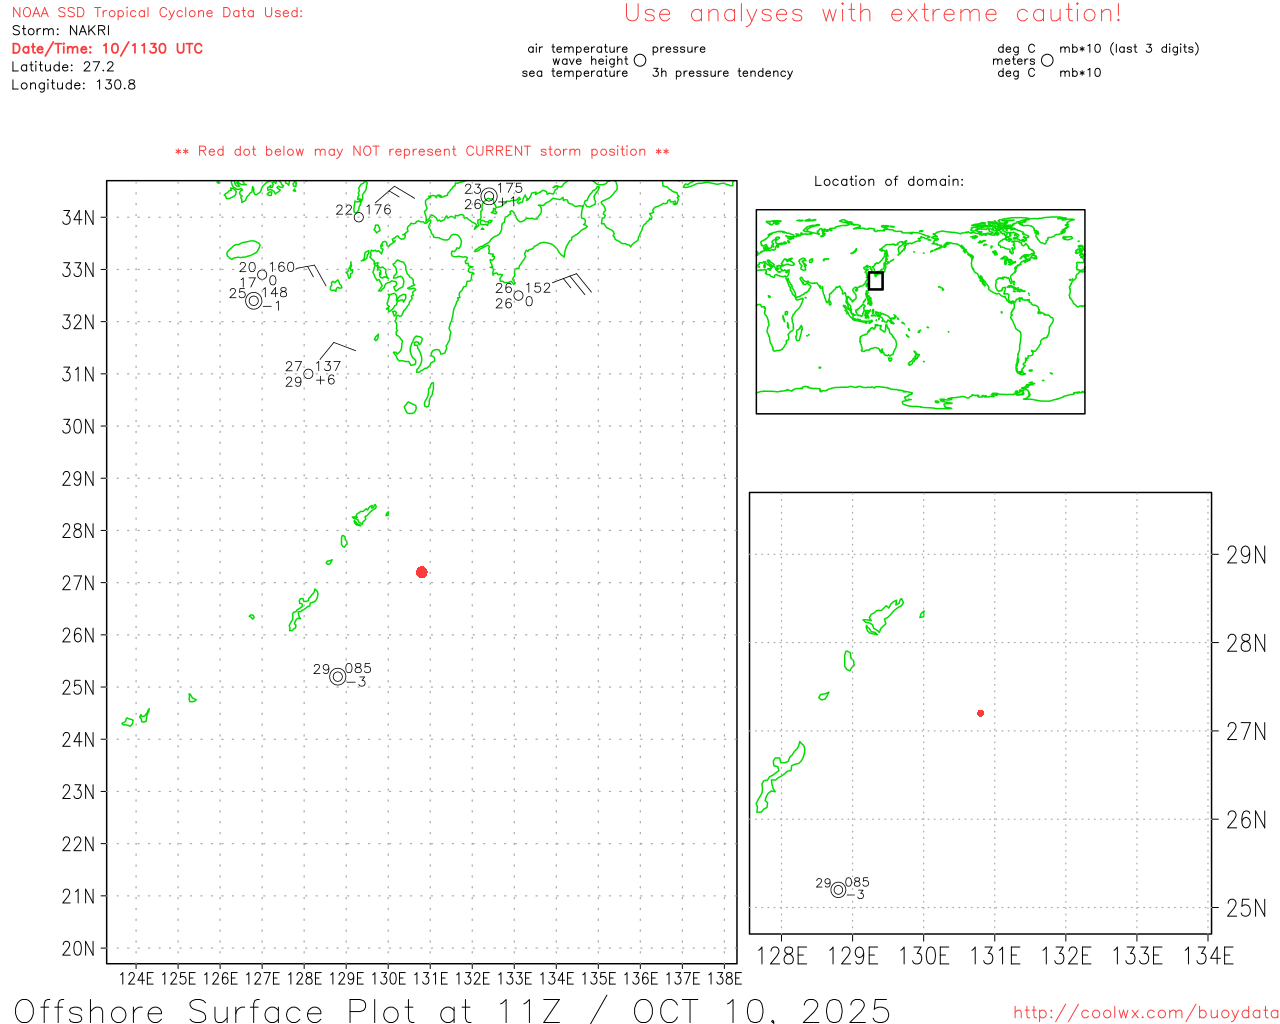The image size is (1280, 1024).
Task: Click the legend circle beside the meters label
Action: tap(1047, 61)
